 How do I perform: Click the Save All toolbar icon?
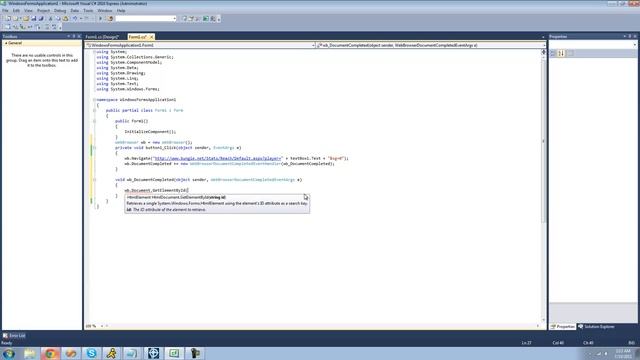click(41, 19)
